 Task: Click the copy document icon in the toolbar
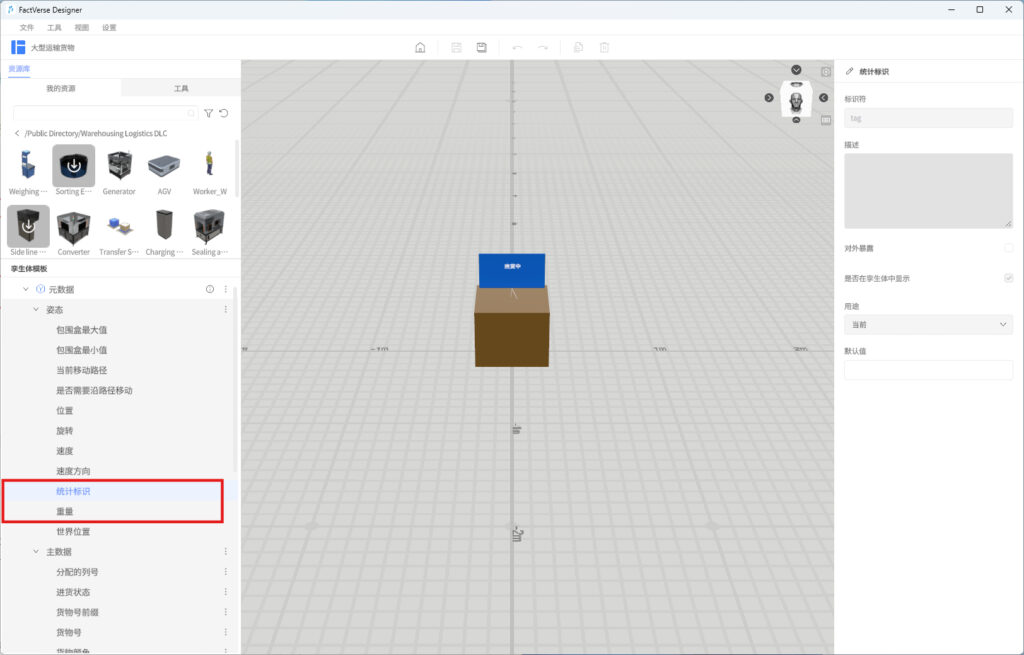click(578, 48)
